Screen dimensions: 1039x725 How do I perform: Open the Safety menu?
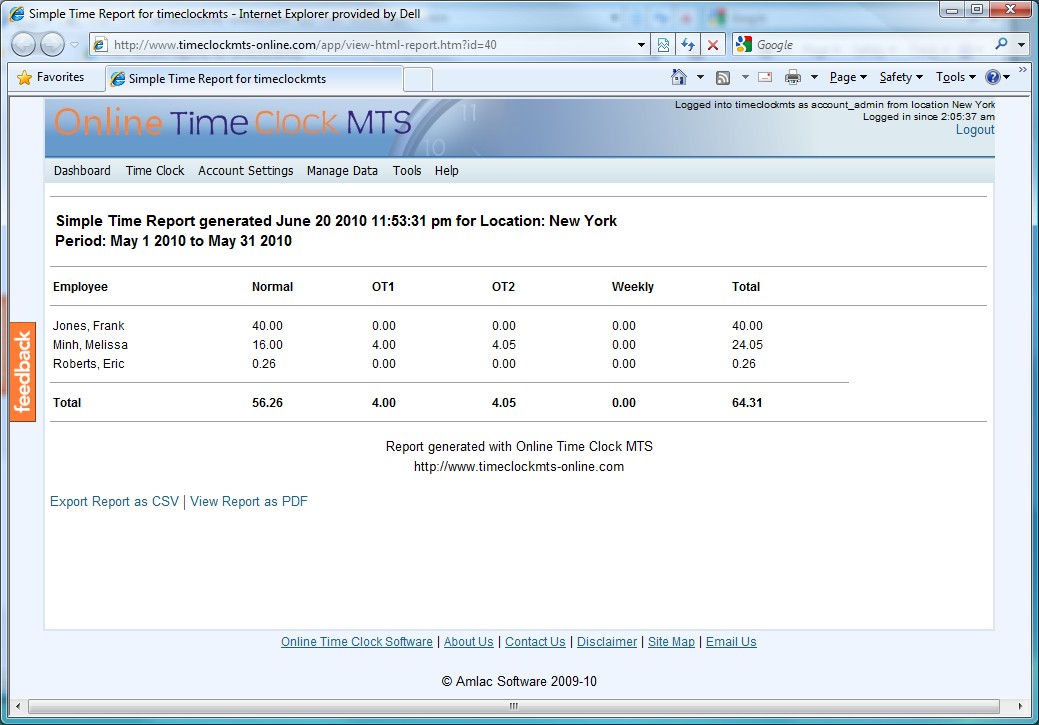tap(901, 78)
